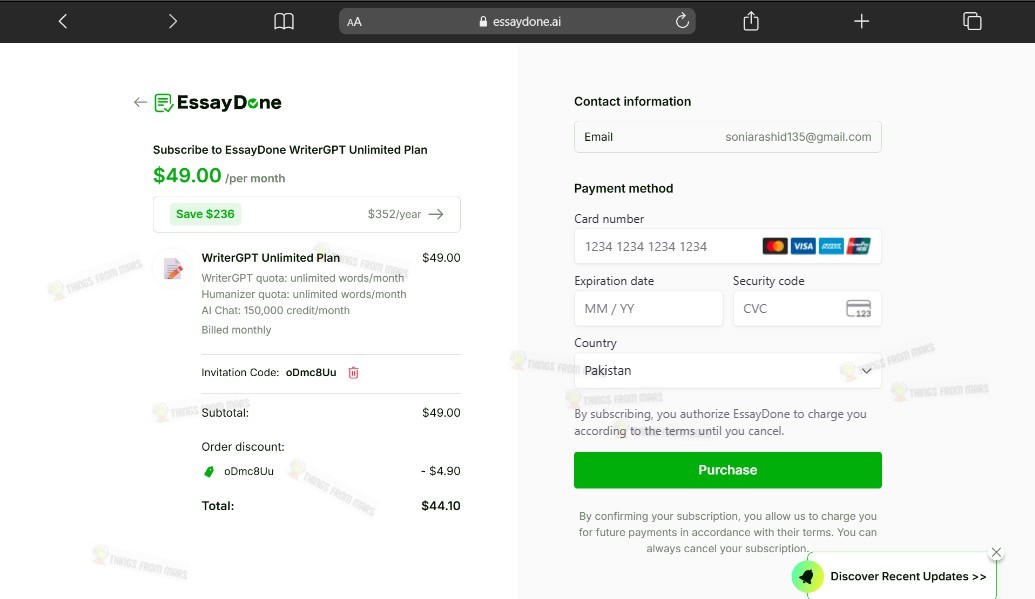Remove invitation code with trash icon
This screenshot has height=599, width=1035.
pyautogui.click(x=354, y=372)
